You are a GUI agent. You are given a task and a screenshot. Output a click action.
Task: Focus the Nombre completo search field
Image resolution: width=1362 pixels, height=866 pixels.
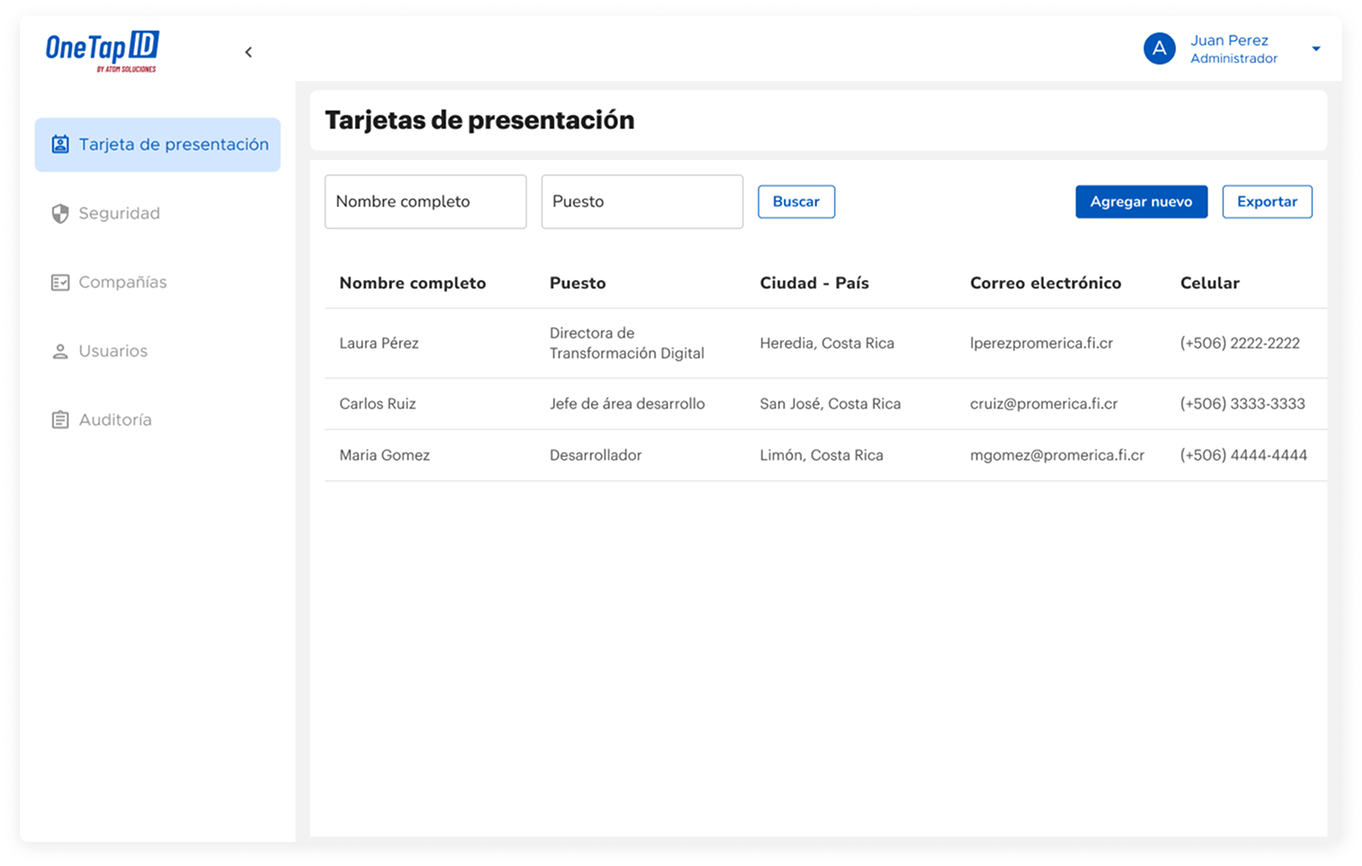click(425, 202)
